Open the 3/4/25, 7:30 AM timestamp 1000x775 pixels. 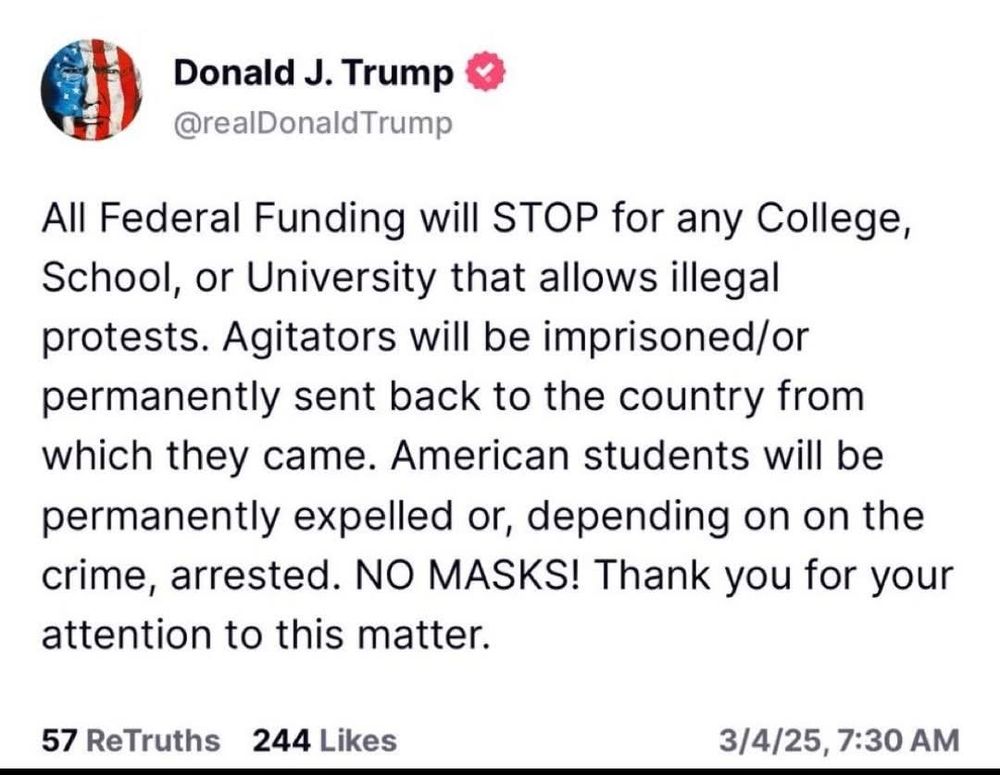tap(839, 741)
